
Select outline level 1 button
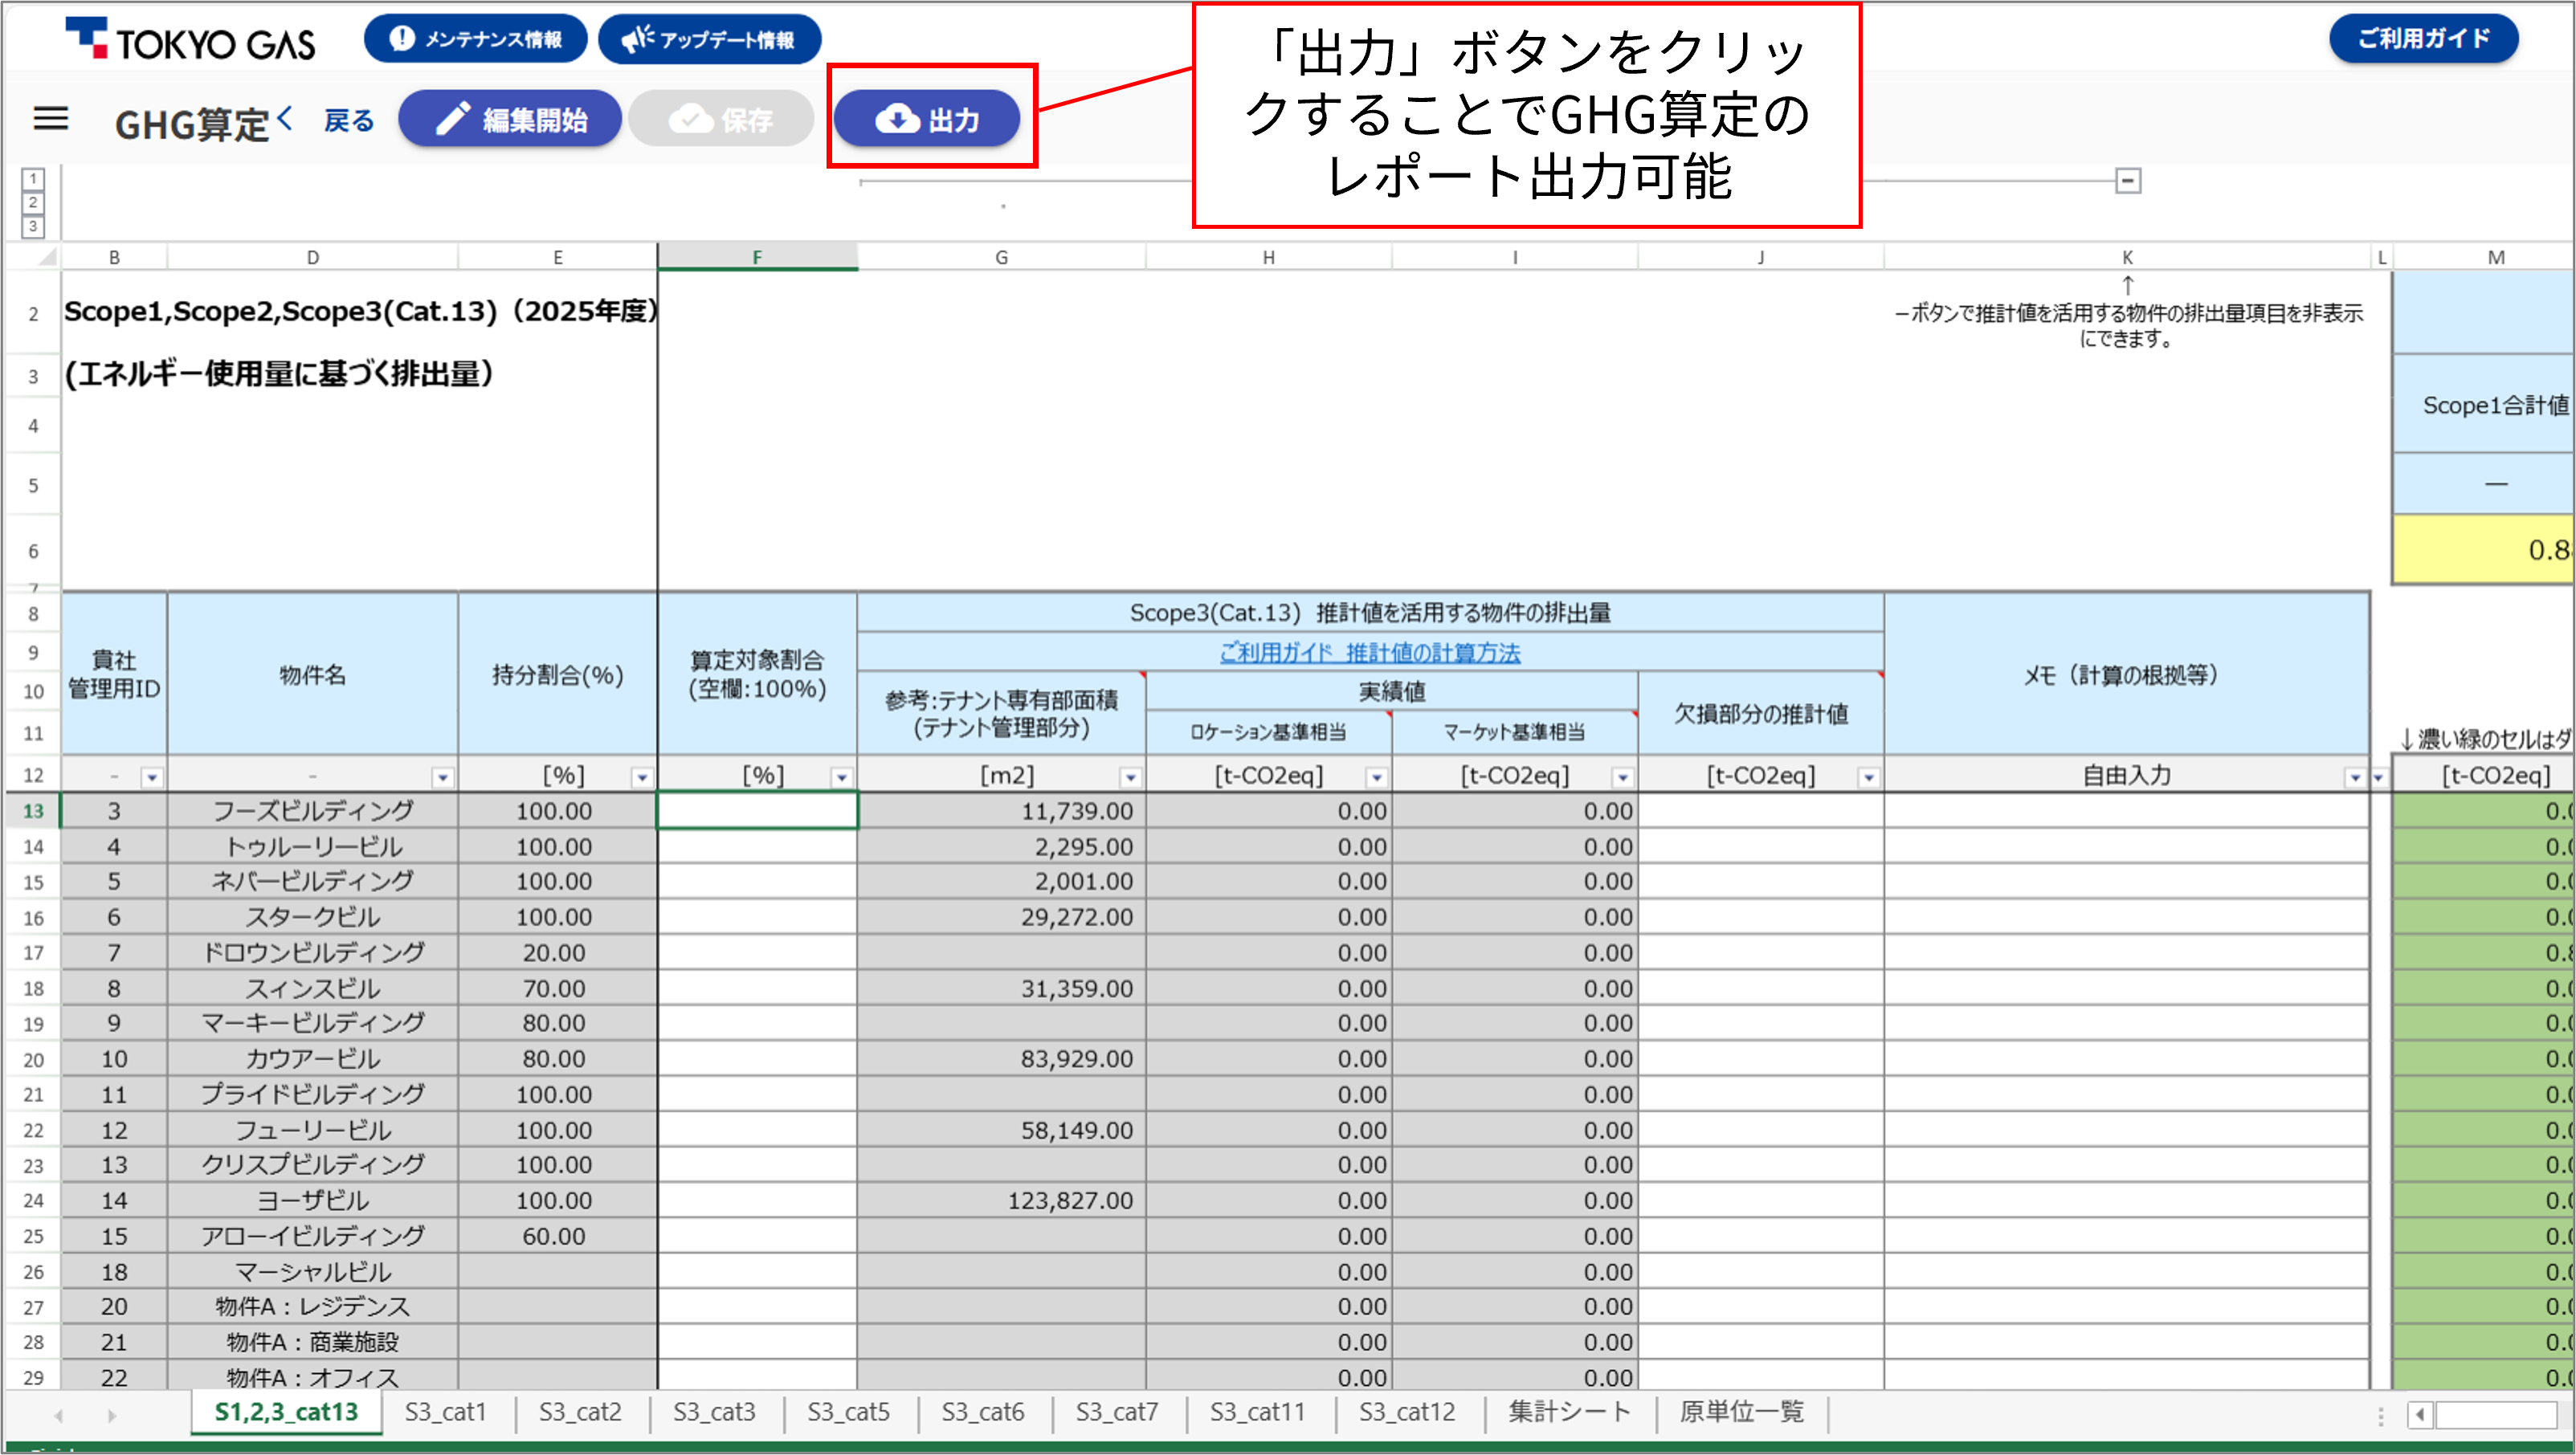click(x=33, y=179)
